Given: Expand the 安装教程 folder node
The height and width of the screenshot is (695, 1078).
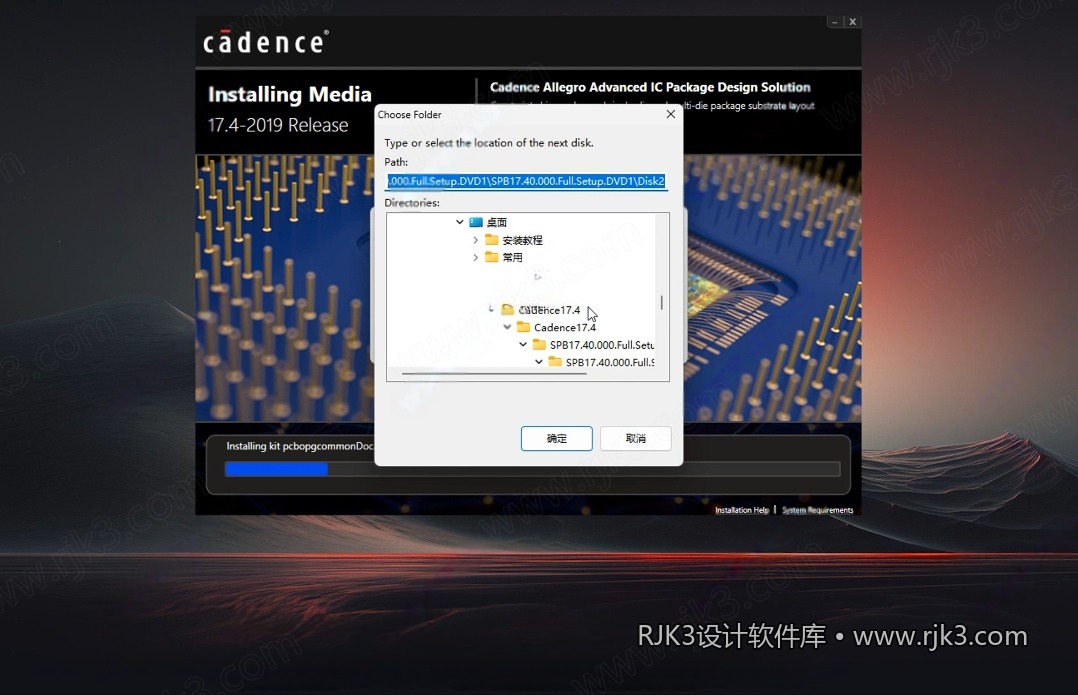Looking at the screenshot, I should pyautogui.click(x=475, y=240).
